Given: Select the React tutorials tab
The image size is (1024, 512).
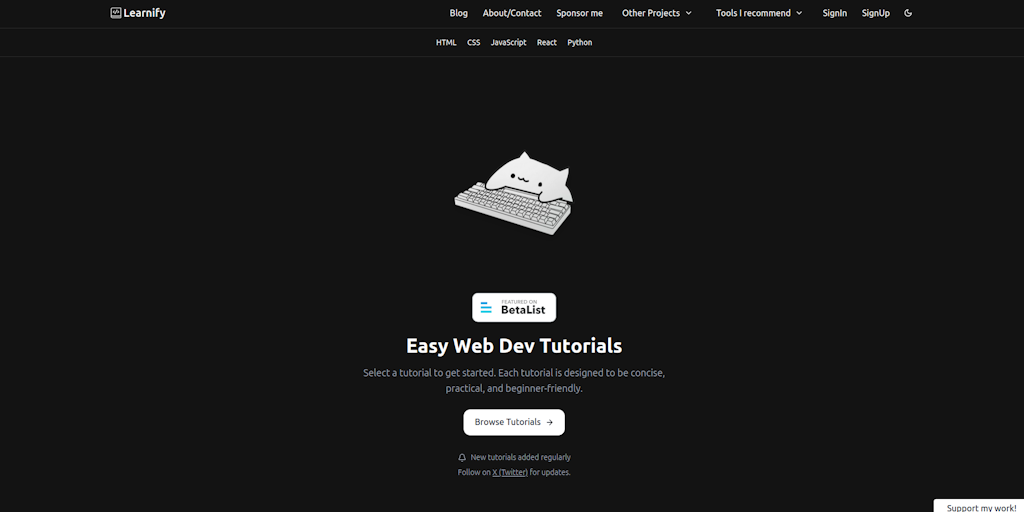Looking at the screenshot, I should 547,42.
